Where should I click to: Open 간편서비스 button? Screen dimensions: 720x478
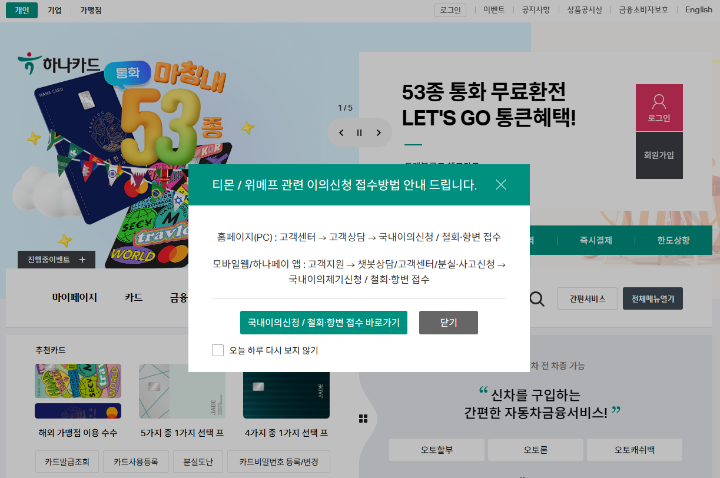(587, 299)
